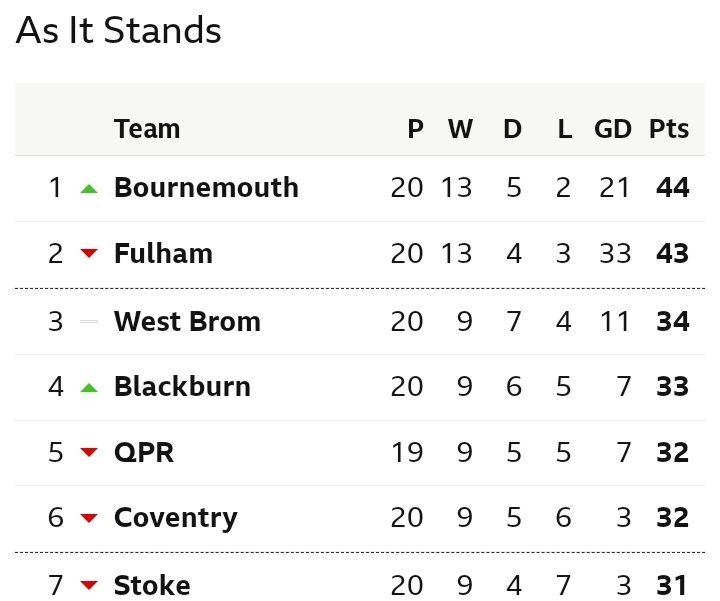This screenshot has height=601, width=720.
Task: Select the Stoke team name
Action: [152, 585]
